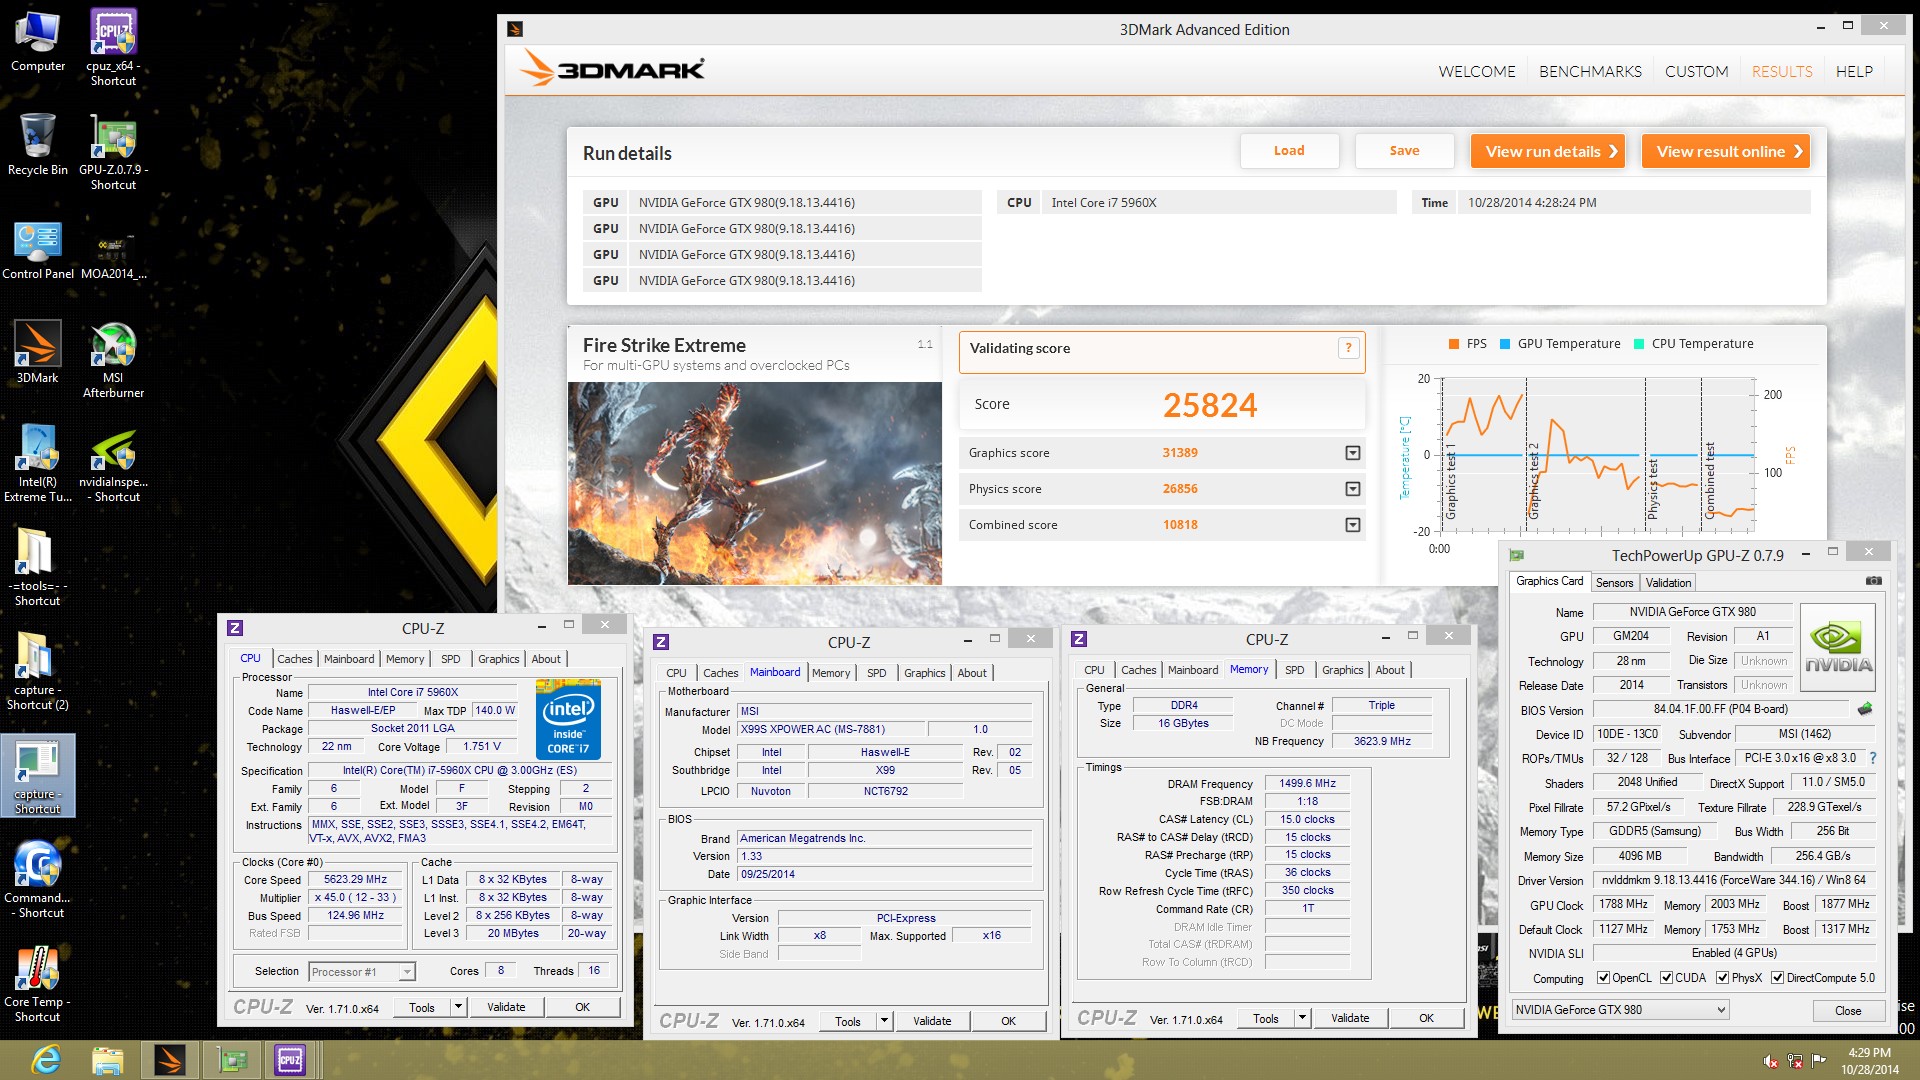Launch the 3DMark desktop shortcut
This screenshot has width=1920, height=1080.
[x=37, y=352]
